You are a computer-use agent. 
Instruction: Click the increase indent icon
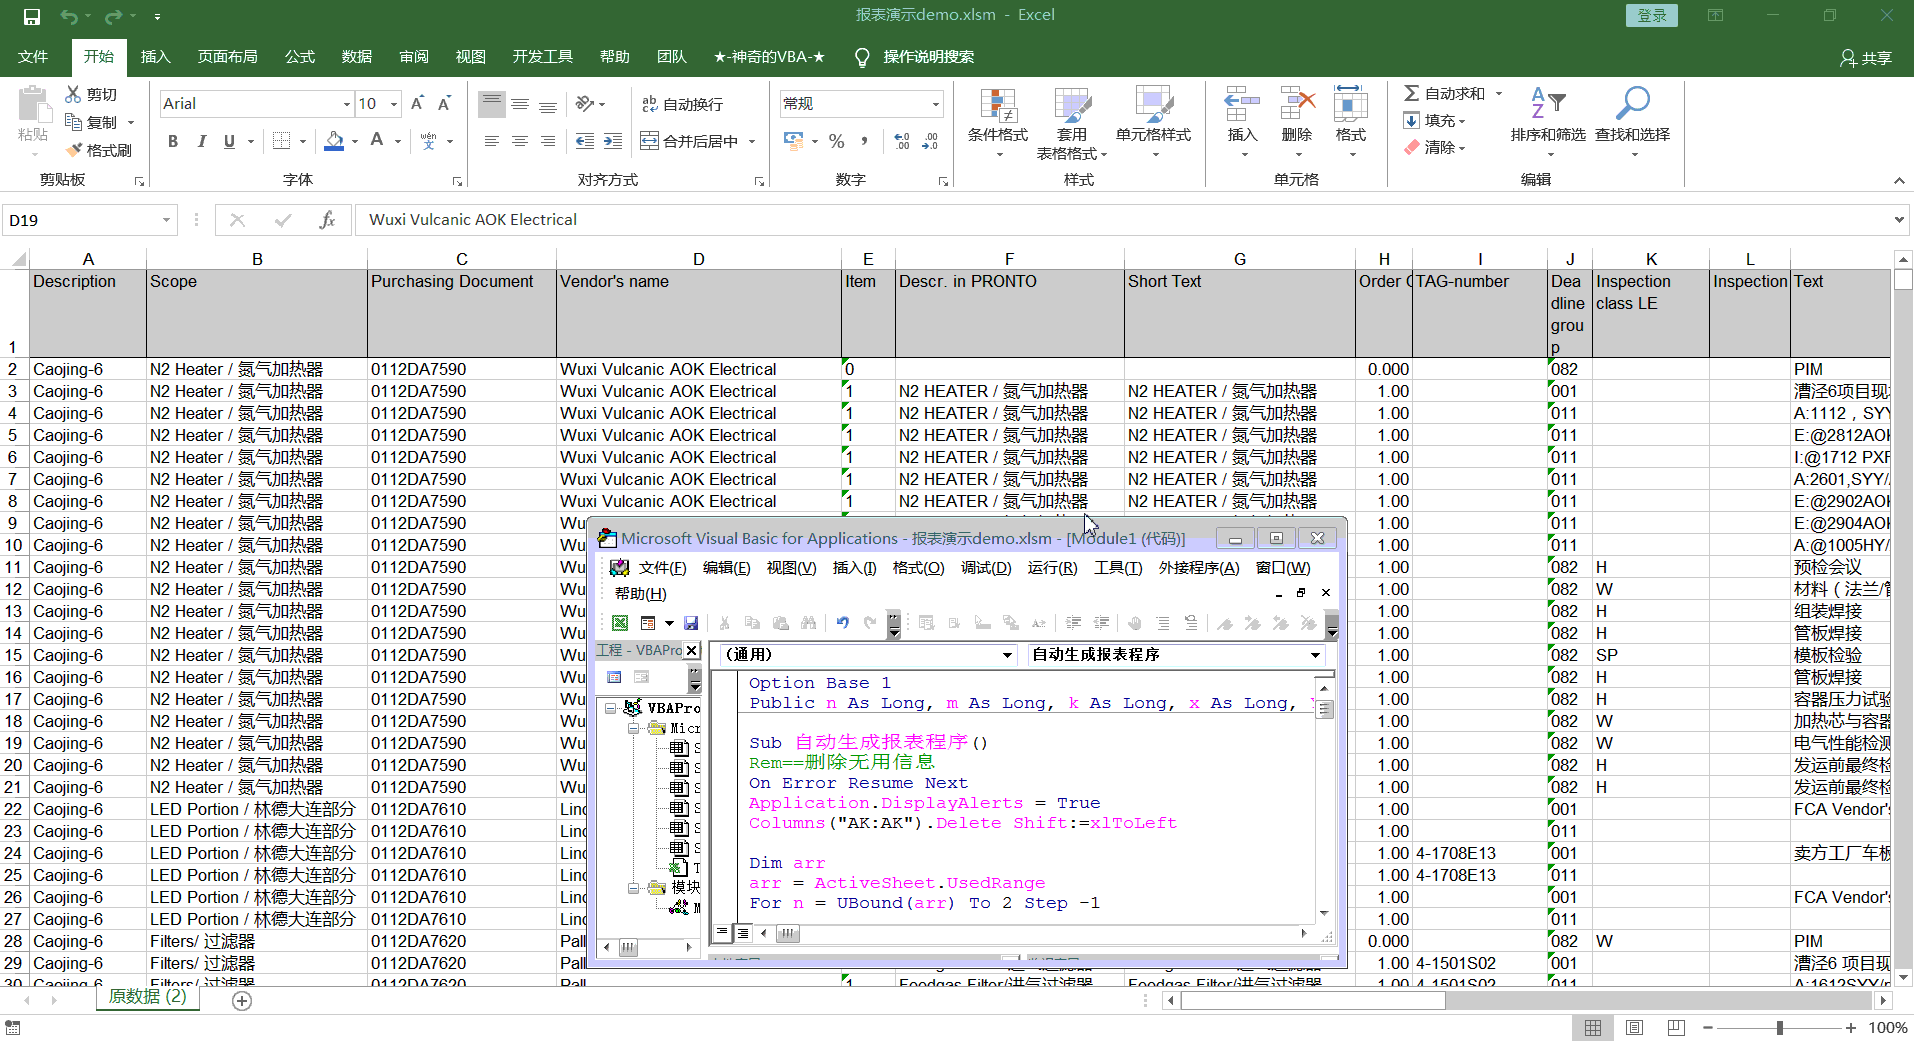(613, 141)
